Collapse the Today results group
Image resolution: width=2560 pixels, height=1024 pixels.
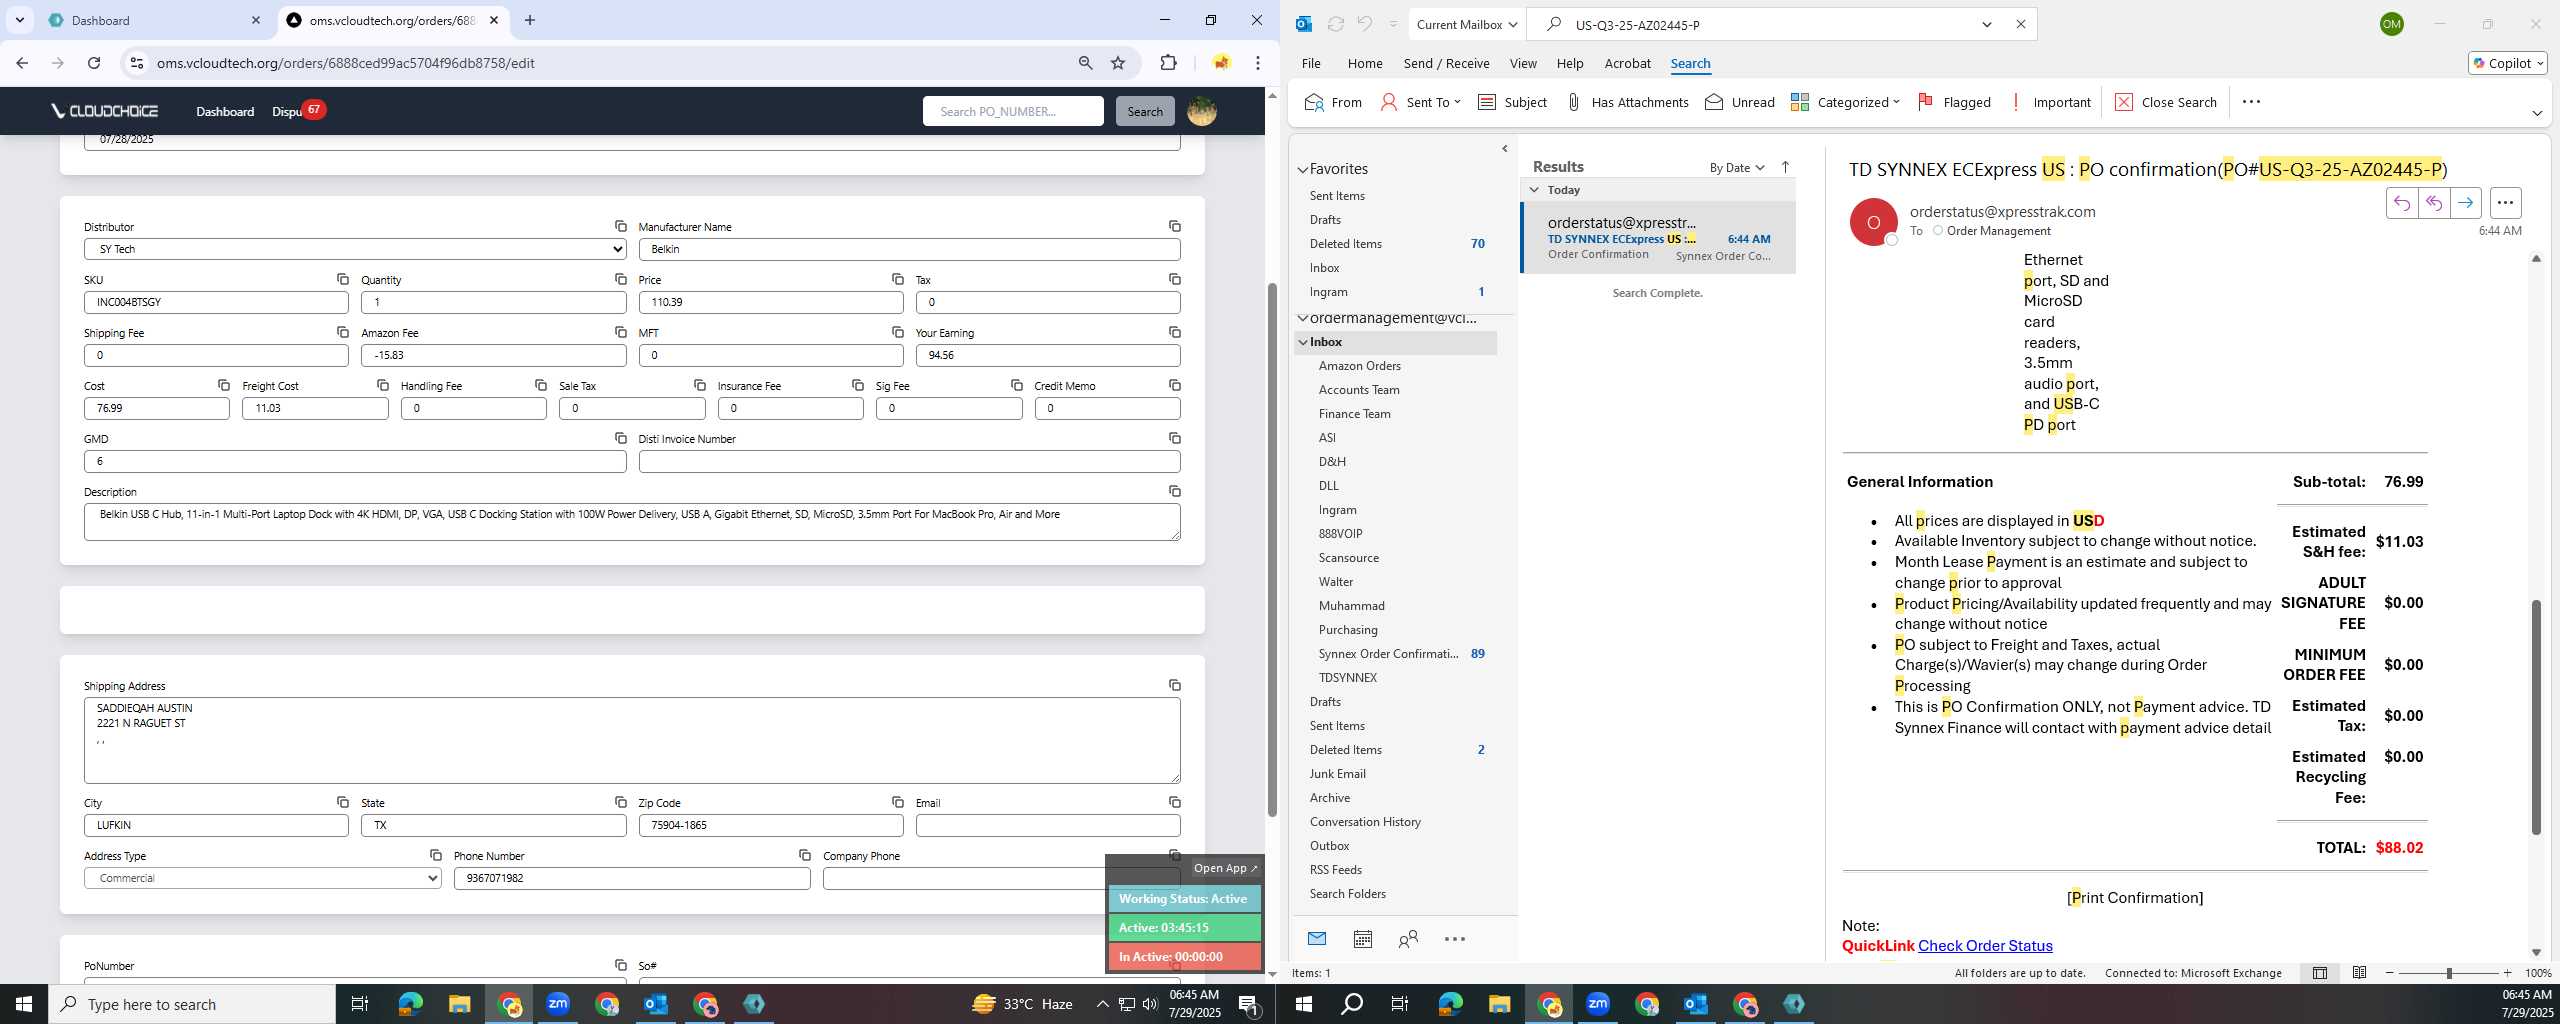pos(1534,189)
